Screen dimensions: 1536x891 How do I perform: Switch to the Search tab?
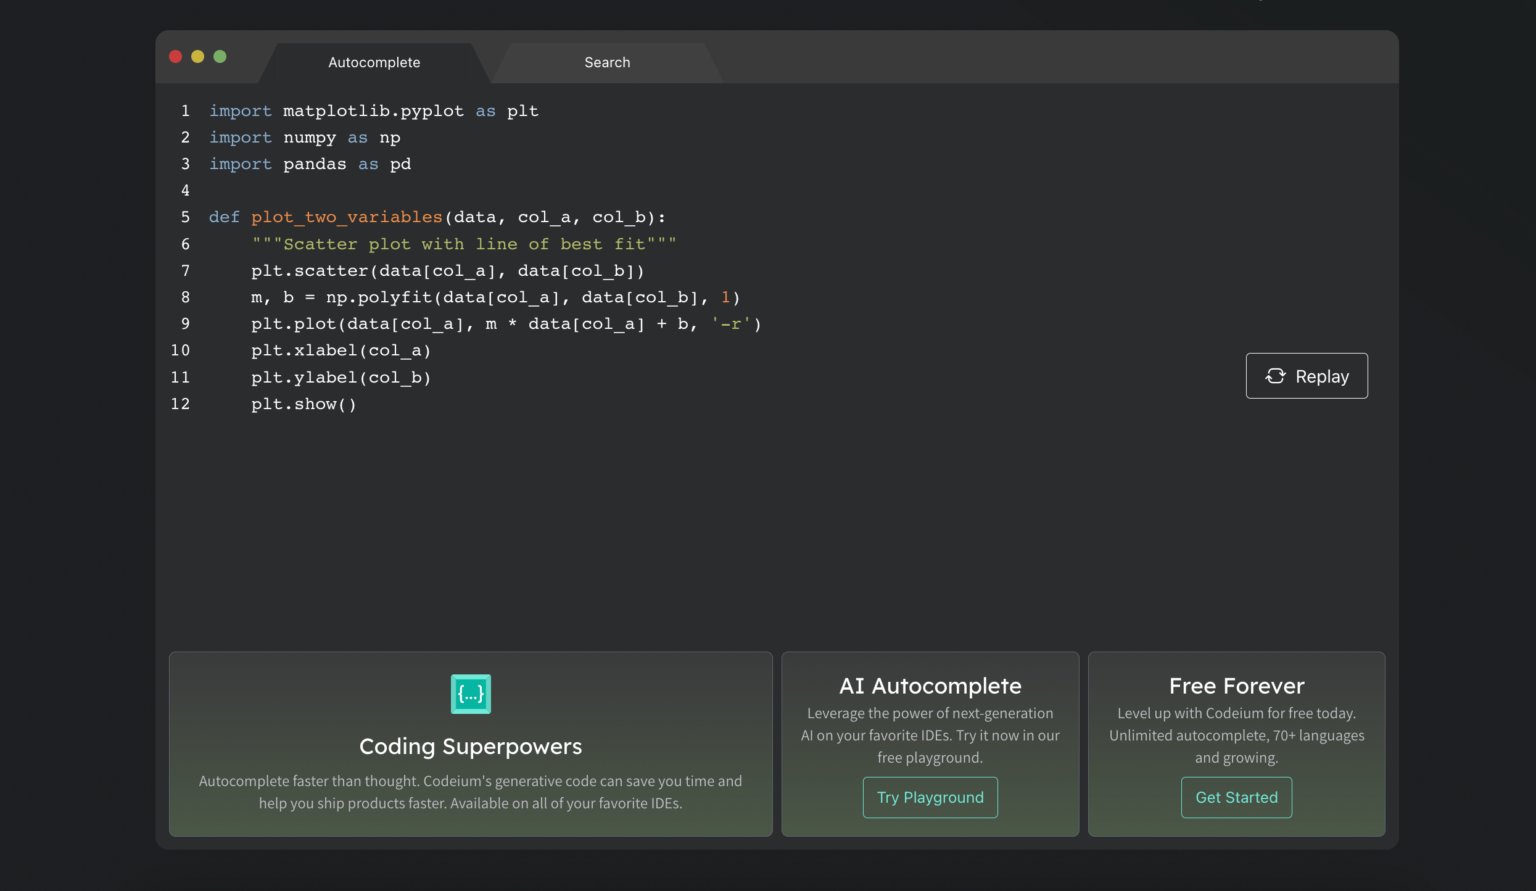click(606, 62)
